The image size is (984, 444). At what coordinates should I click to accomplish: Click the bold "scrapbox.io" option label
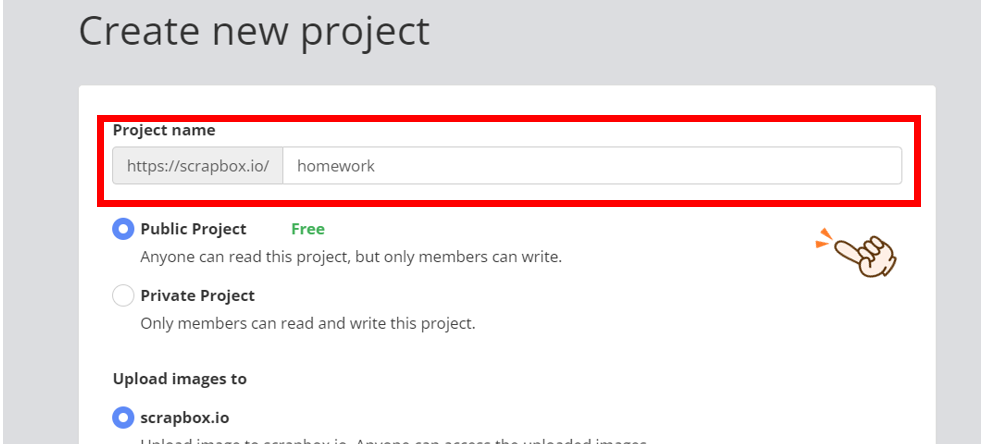(x=185, y=417)
